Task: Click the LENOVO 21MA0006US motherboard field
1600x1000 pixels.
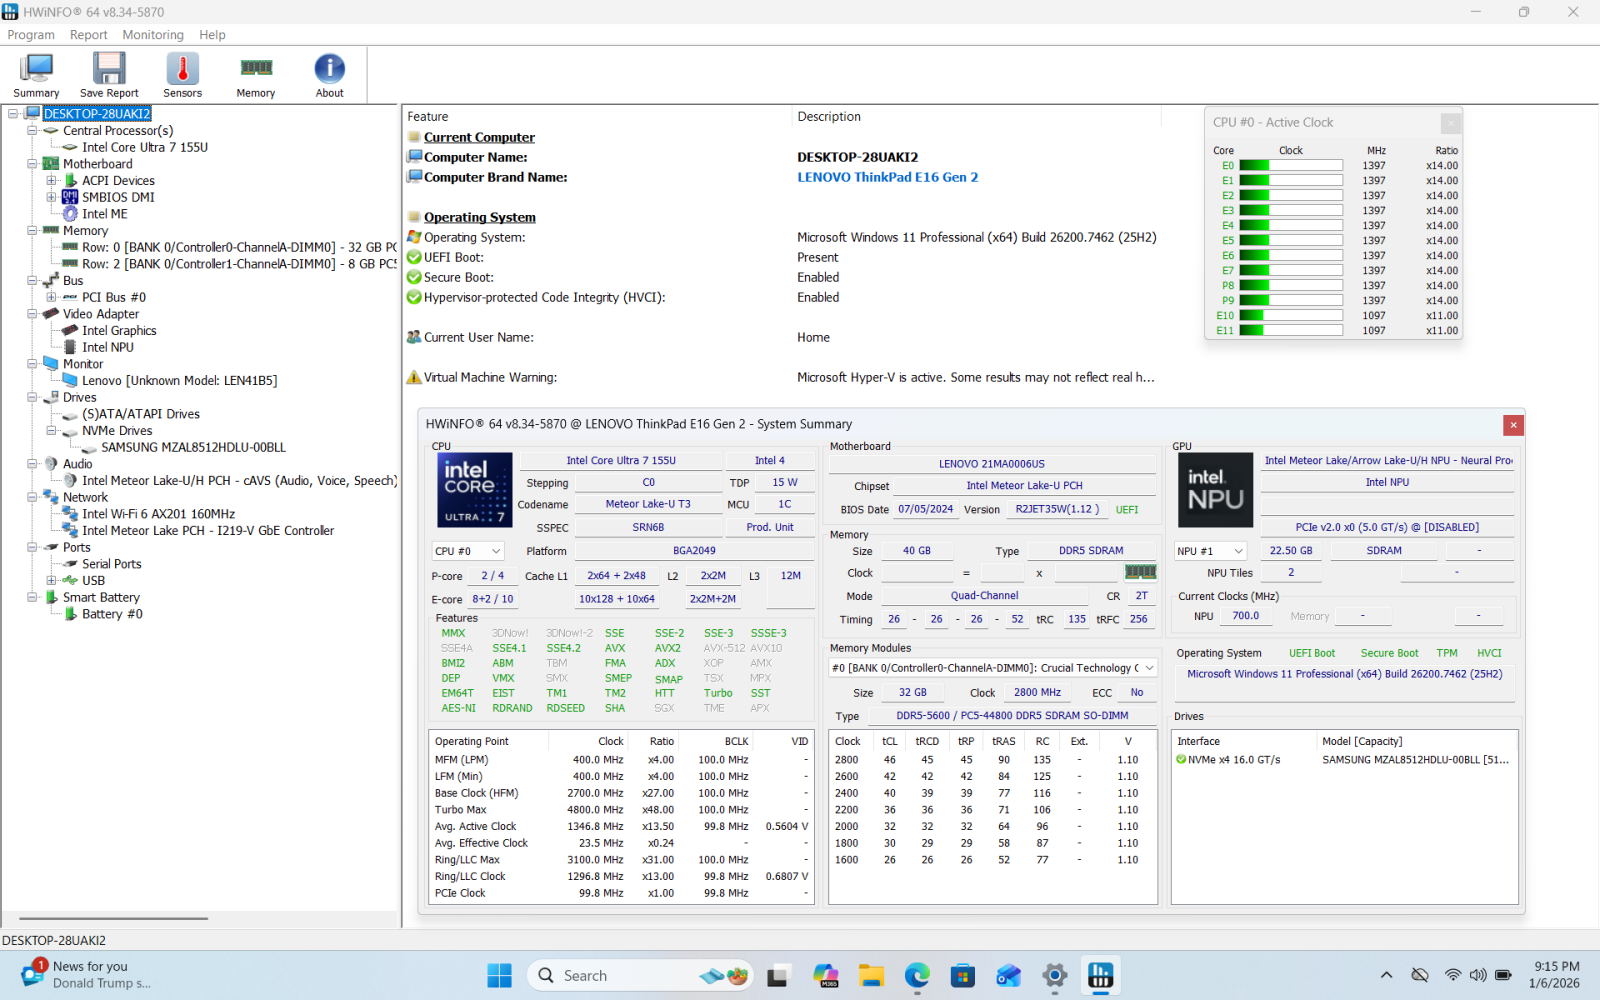Action: pyautogui.click(x=992, y=464)
